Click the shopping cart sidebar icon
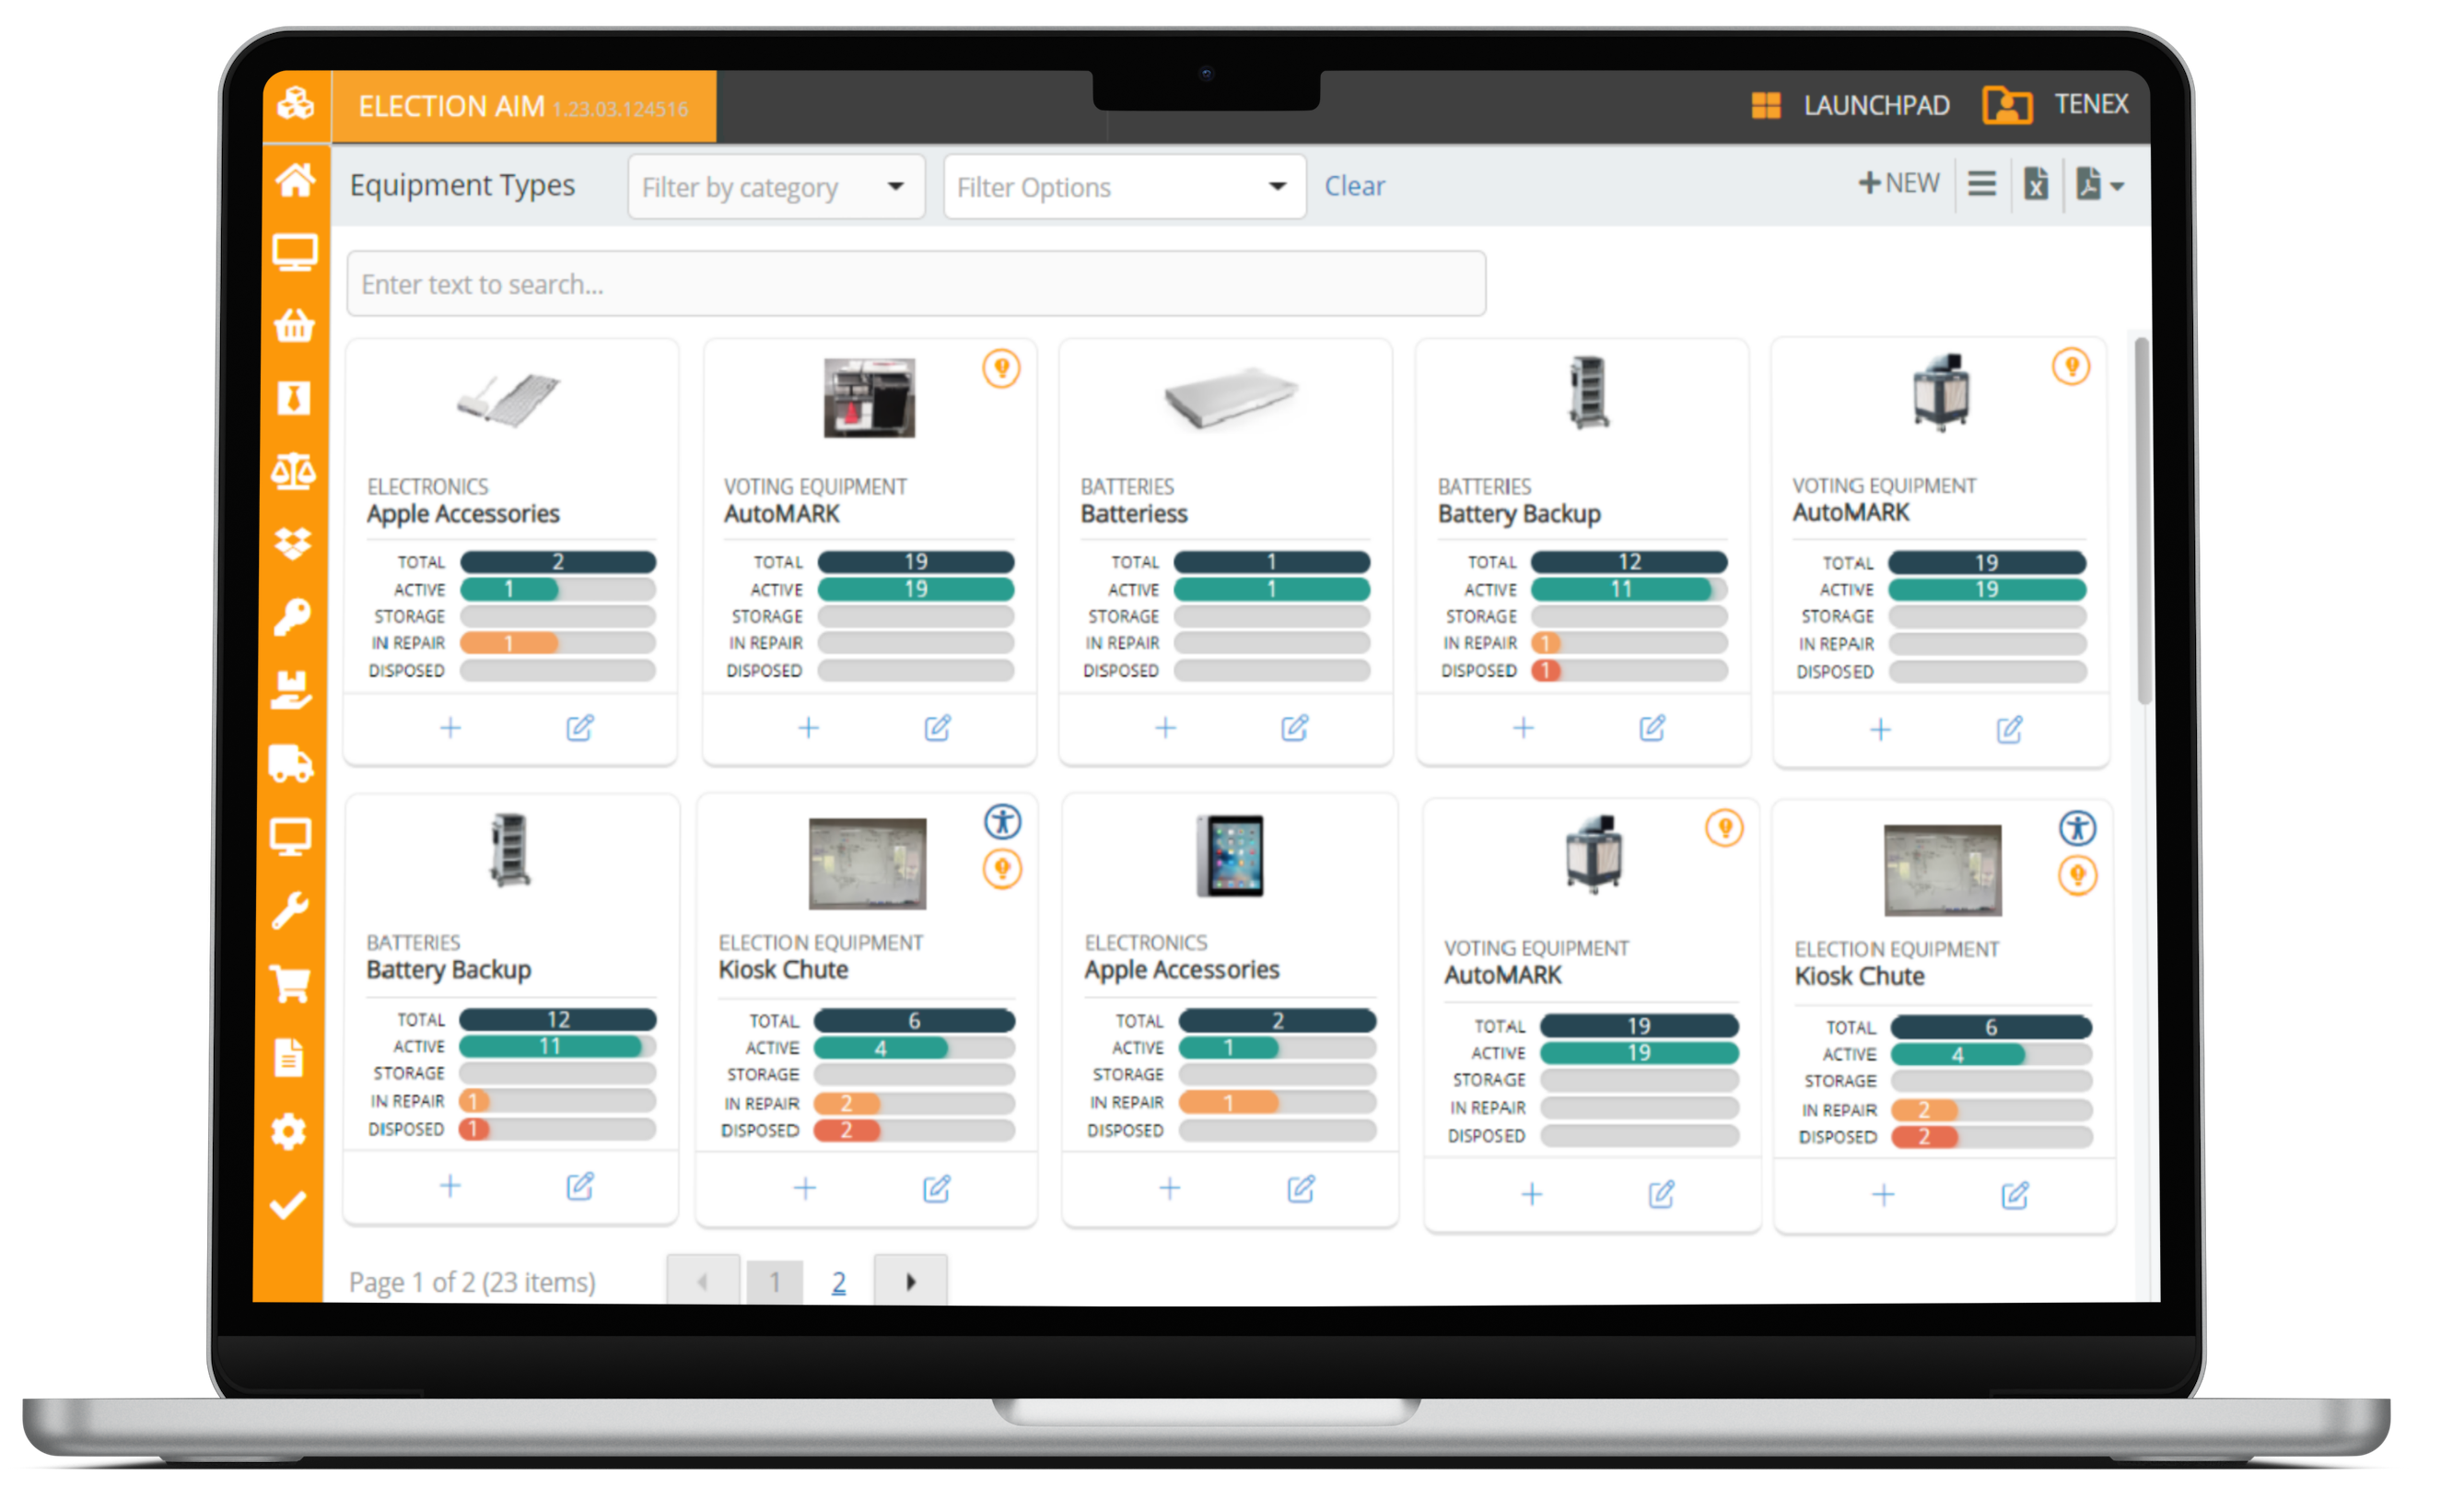Image resolution: width=2464 pixels, height=1488 pixels. click(x=290, y=985)
